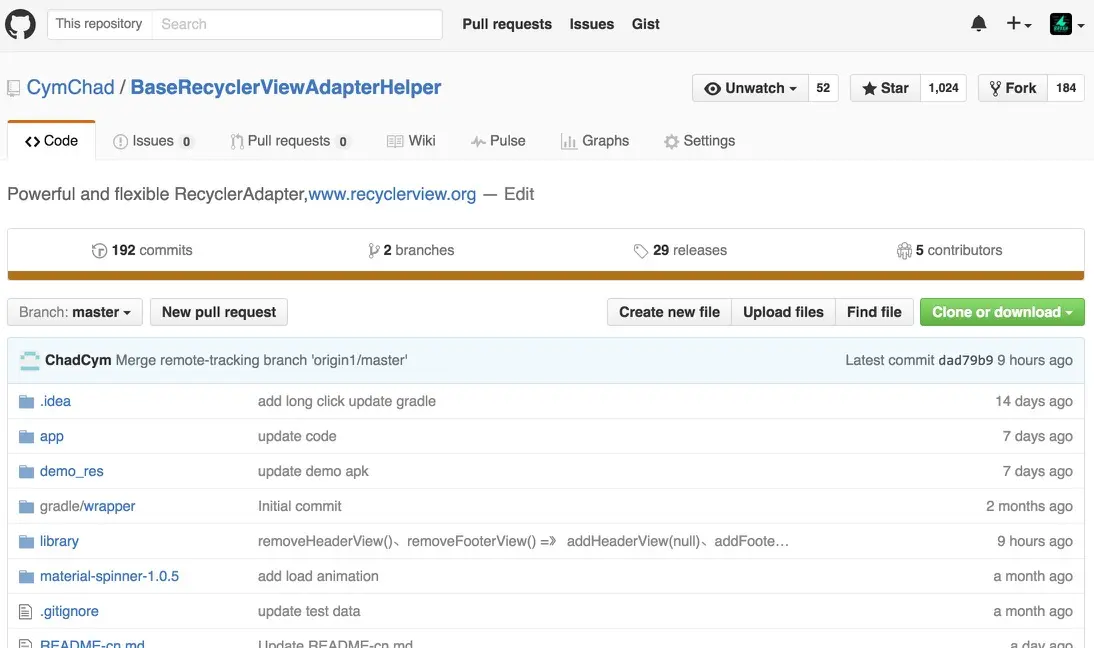
Task: Open the plus create-new menu
Action: pyautogui.click(x=1018, y=24)
